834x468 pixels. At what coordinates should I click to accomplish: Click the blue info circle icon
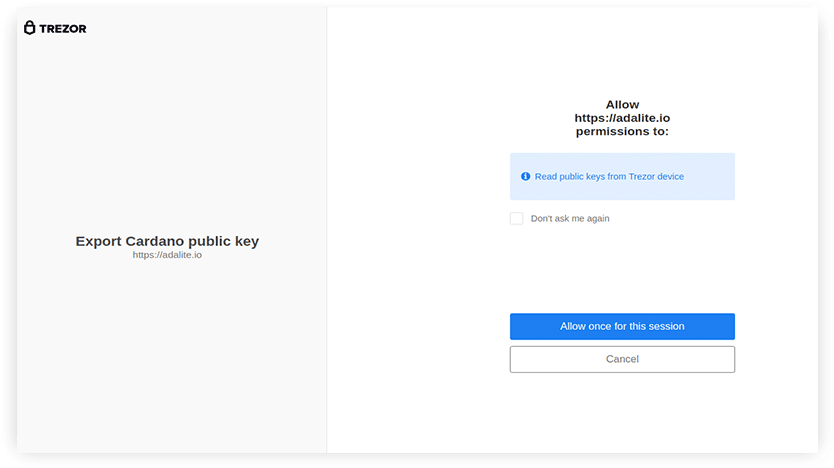click(x=526, y=177)
